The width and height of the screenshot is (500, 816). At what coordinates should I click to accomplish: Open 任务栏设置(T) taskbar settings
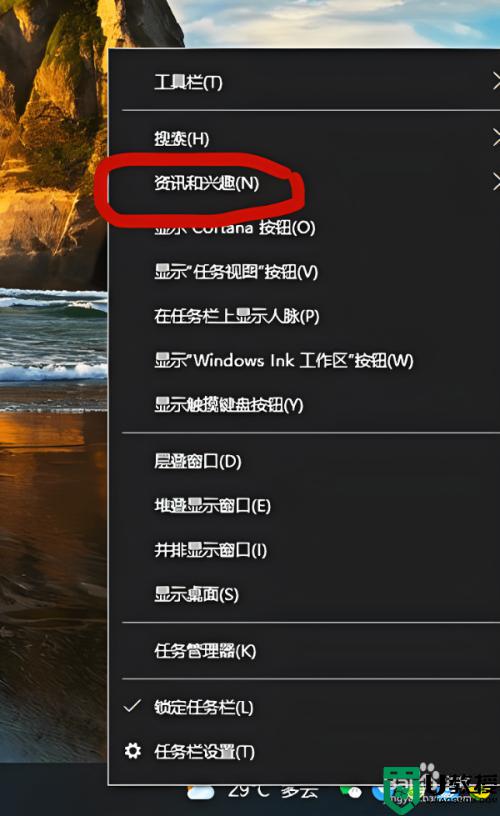pos(304,751)
